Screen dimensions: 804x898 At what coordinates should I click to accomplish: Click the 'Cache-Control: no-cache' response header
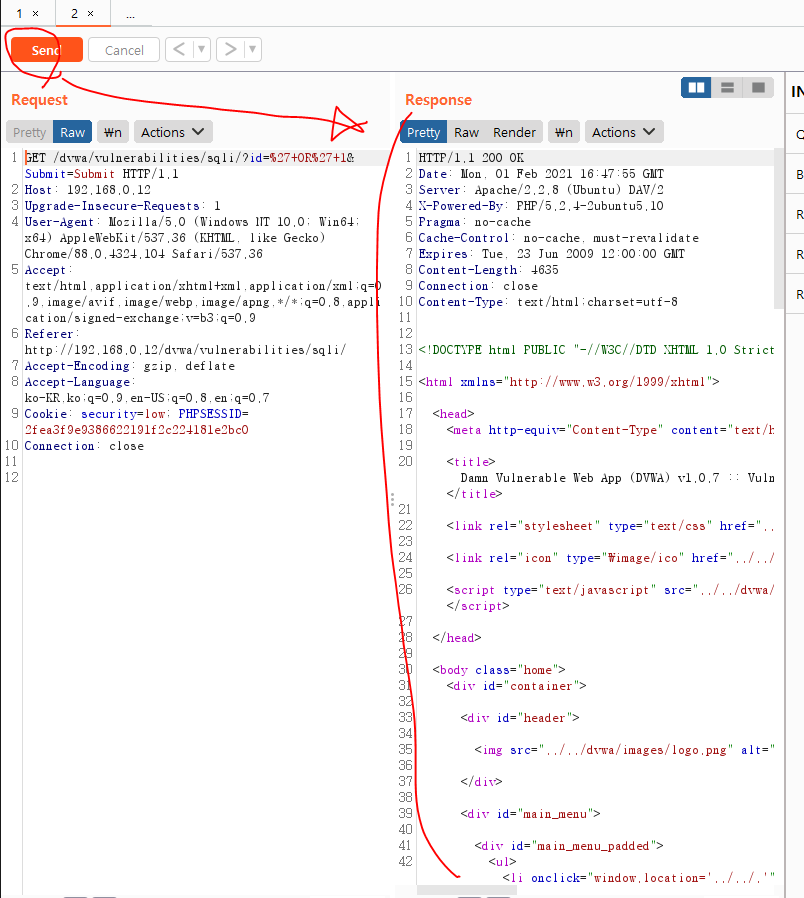coord(558,238)
